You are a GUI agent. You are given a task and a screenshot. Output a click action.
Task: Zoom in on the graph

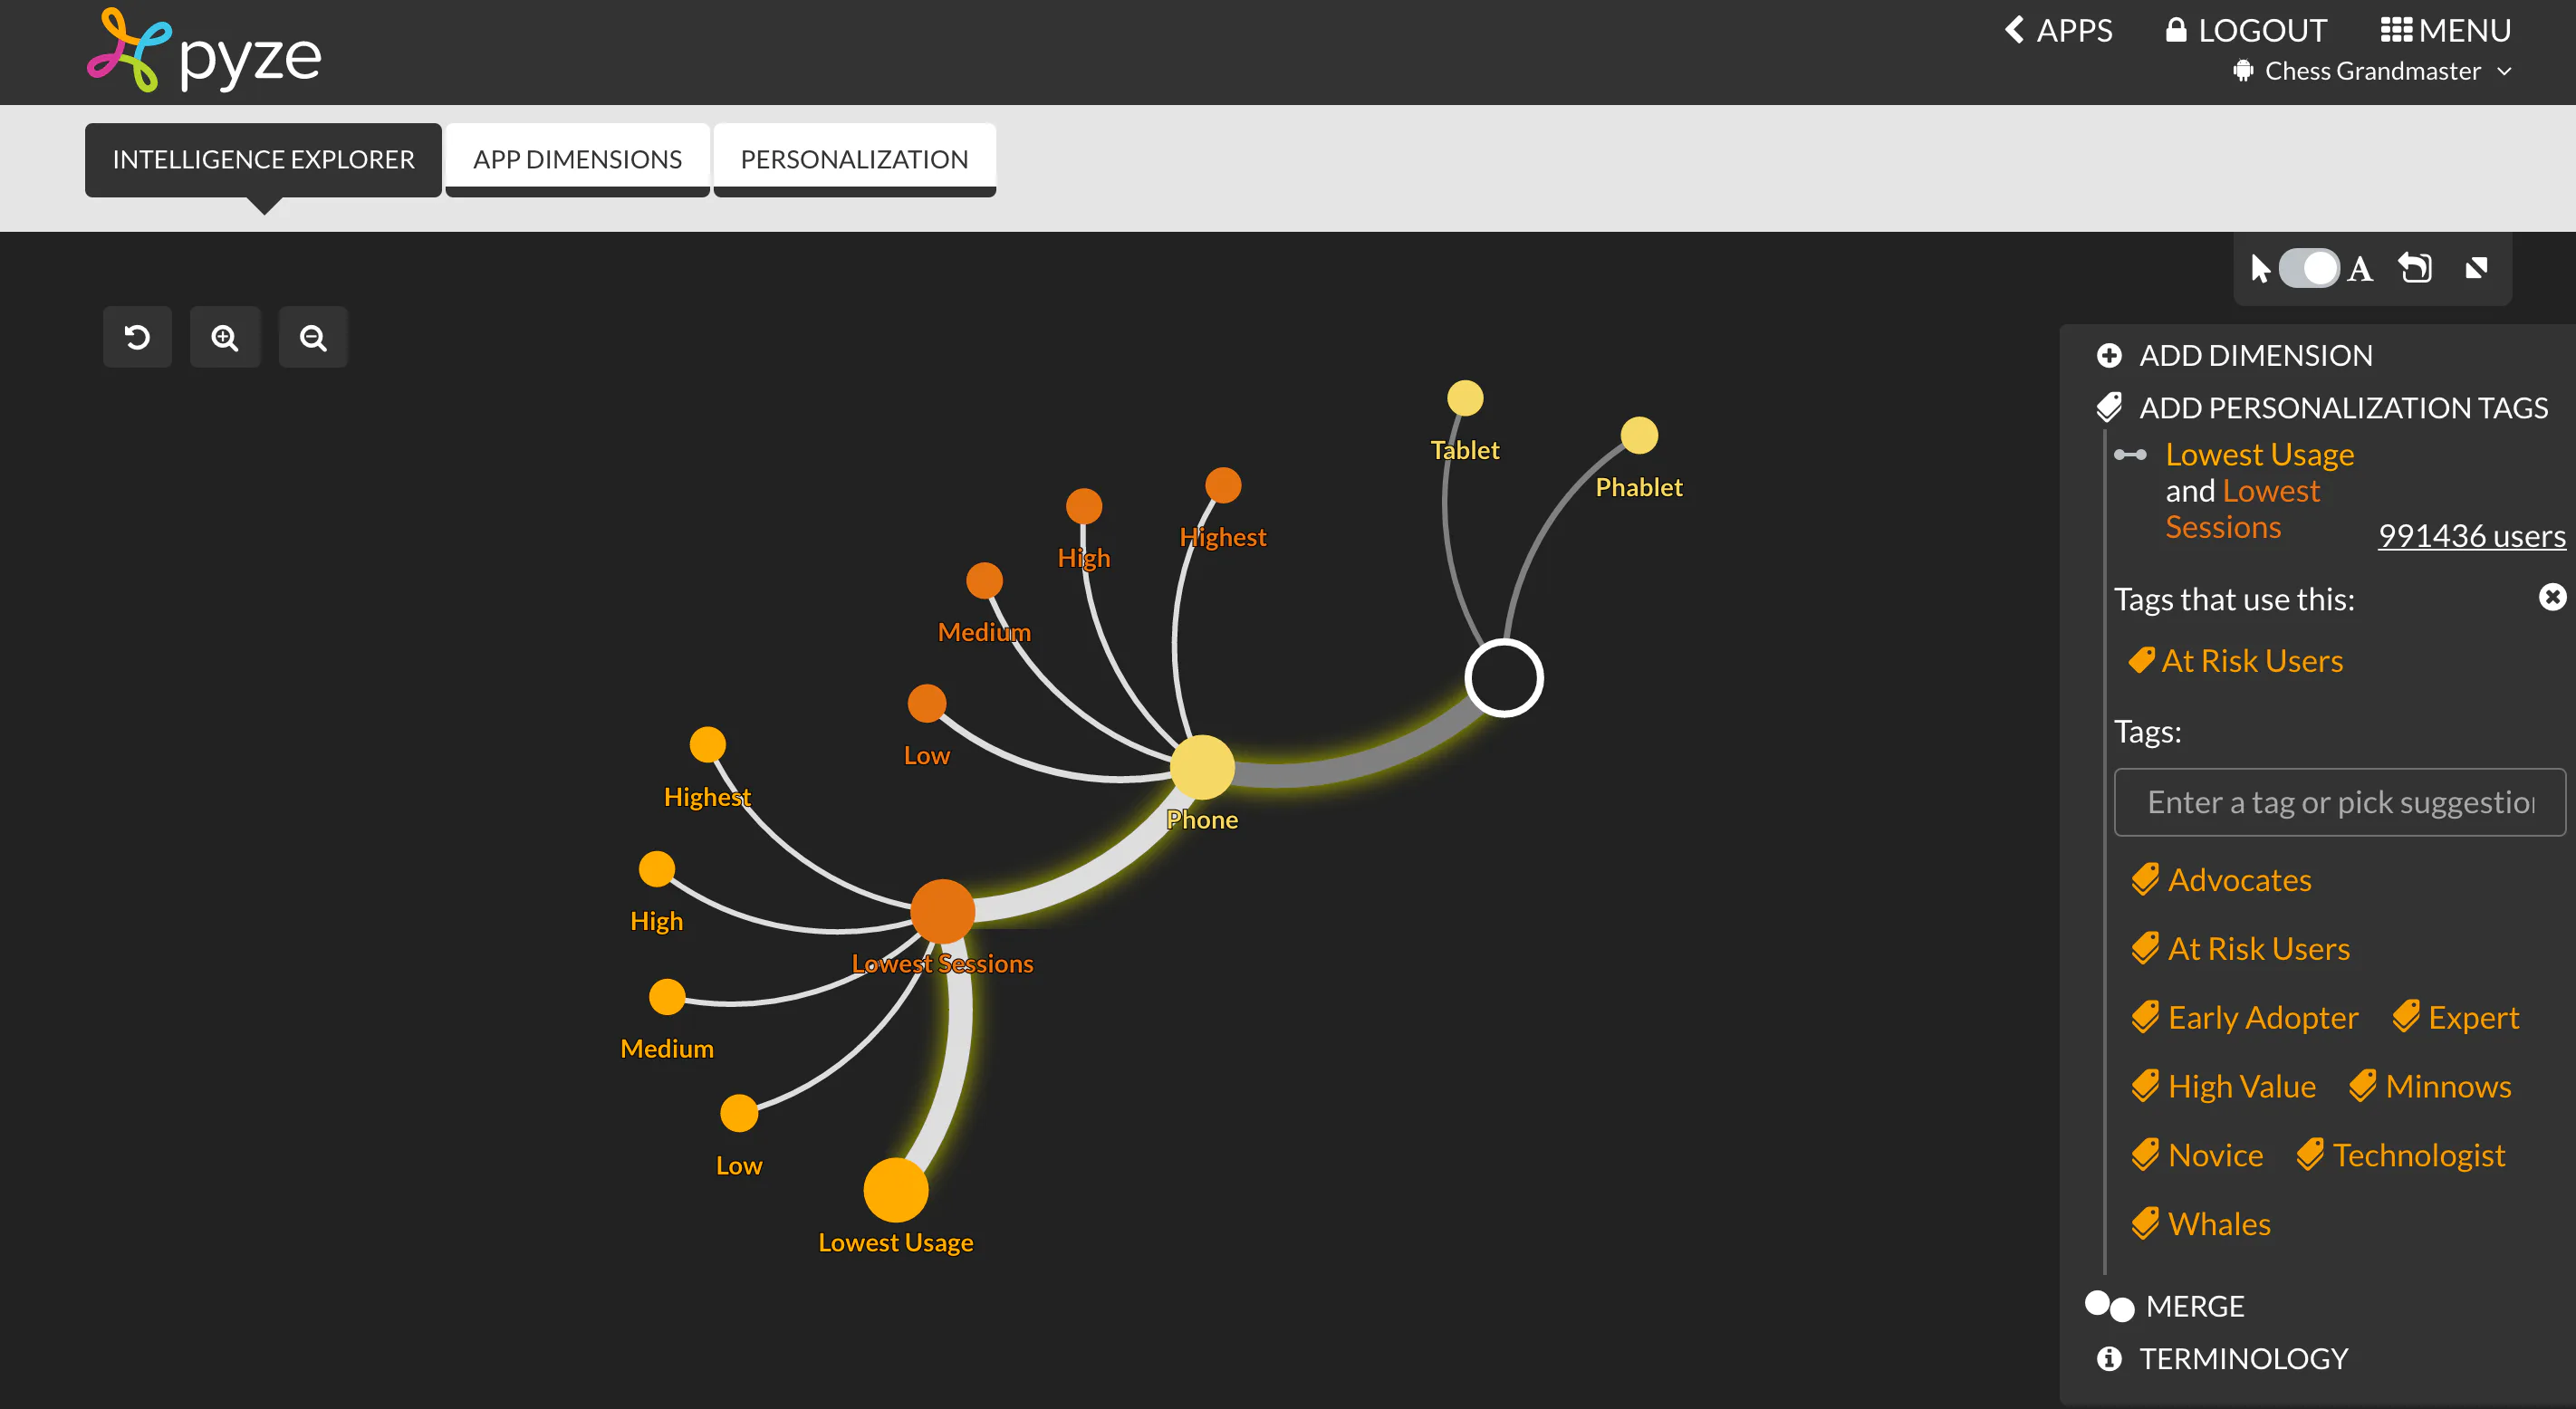[225, 337]
